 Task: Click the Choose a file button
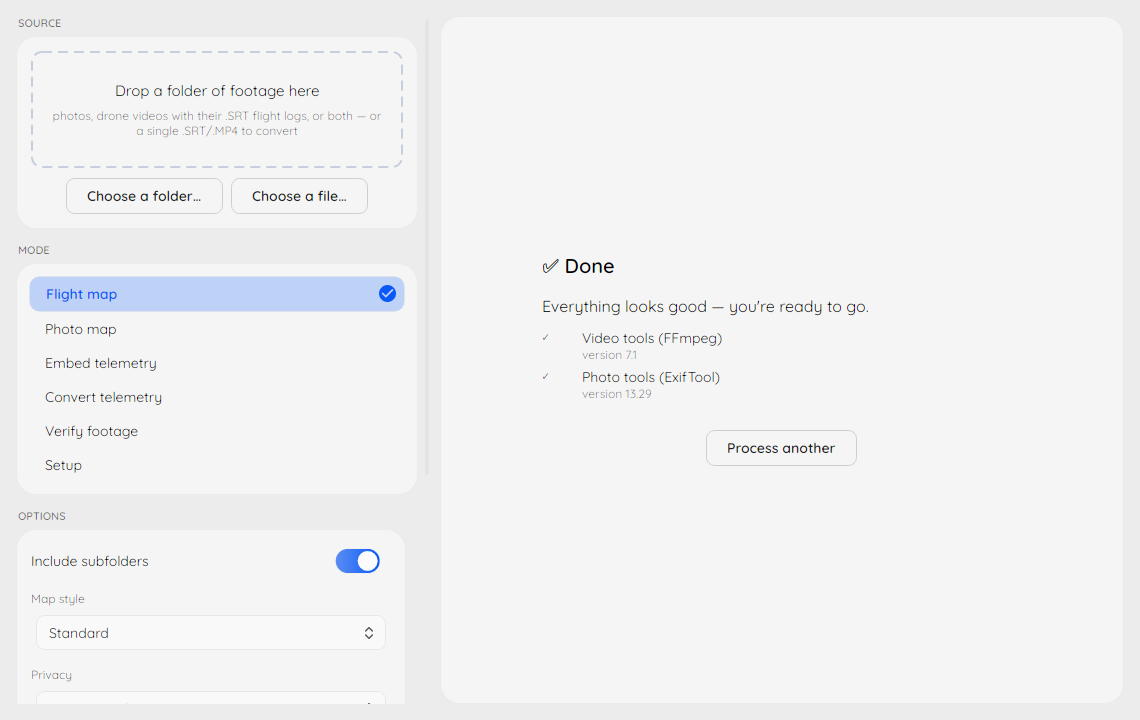[300, 196]
